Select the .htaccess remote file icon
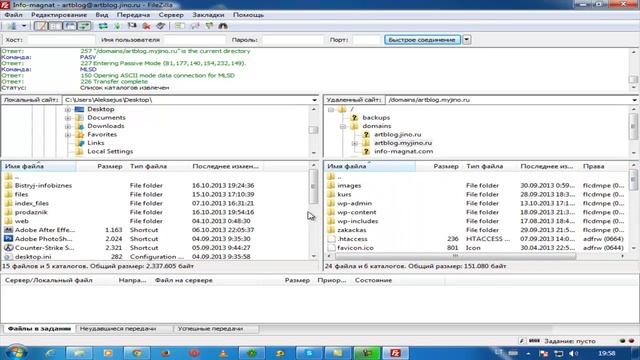640x360 pixels. click(331, 239)
